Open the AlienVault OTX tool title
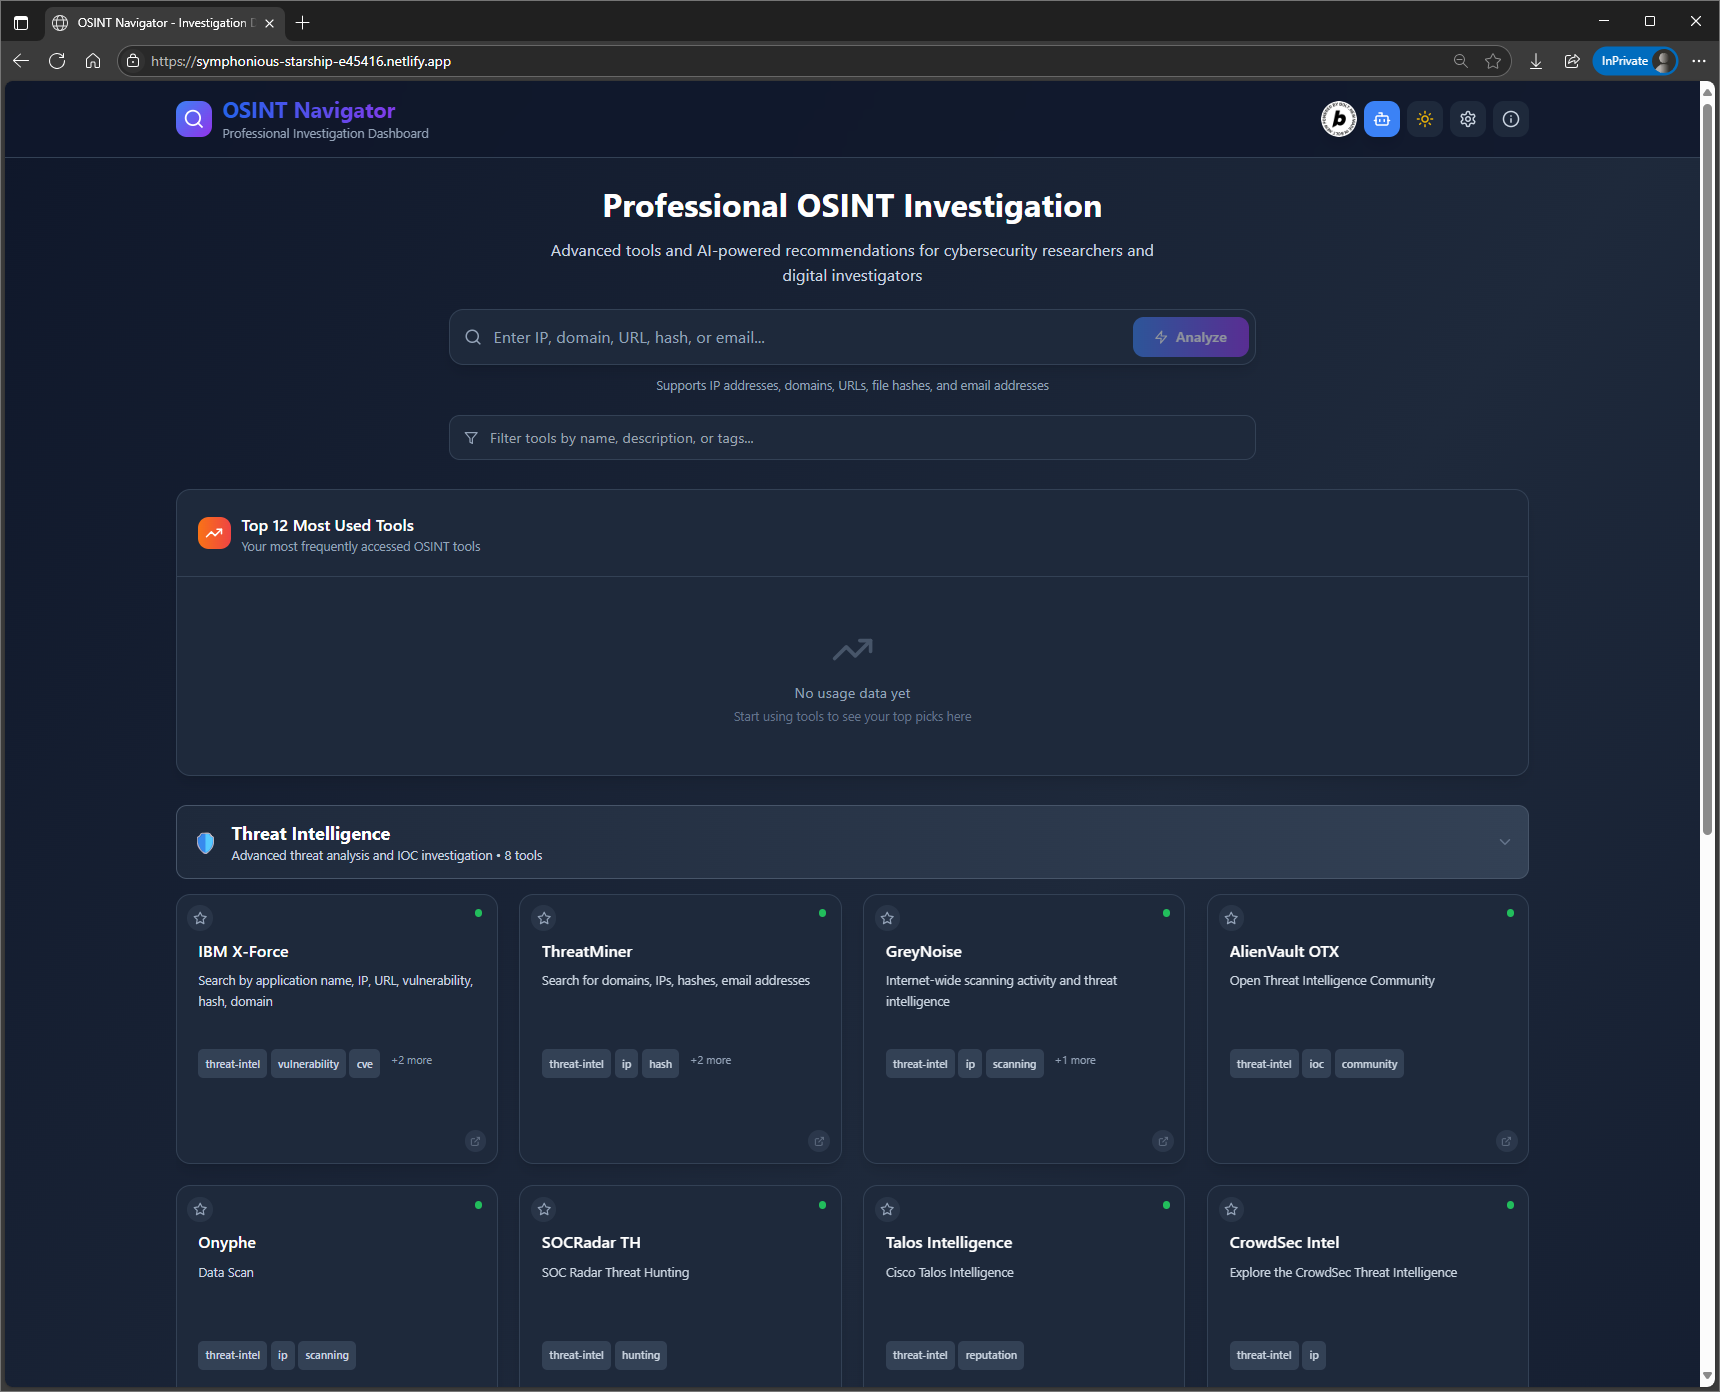This screenshot has height=1392, width=1720. pos(1284,952)
